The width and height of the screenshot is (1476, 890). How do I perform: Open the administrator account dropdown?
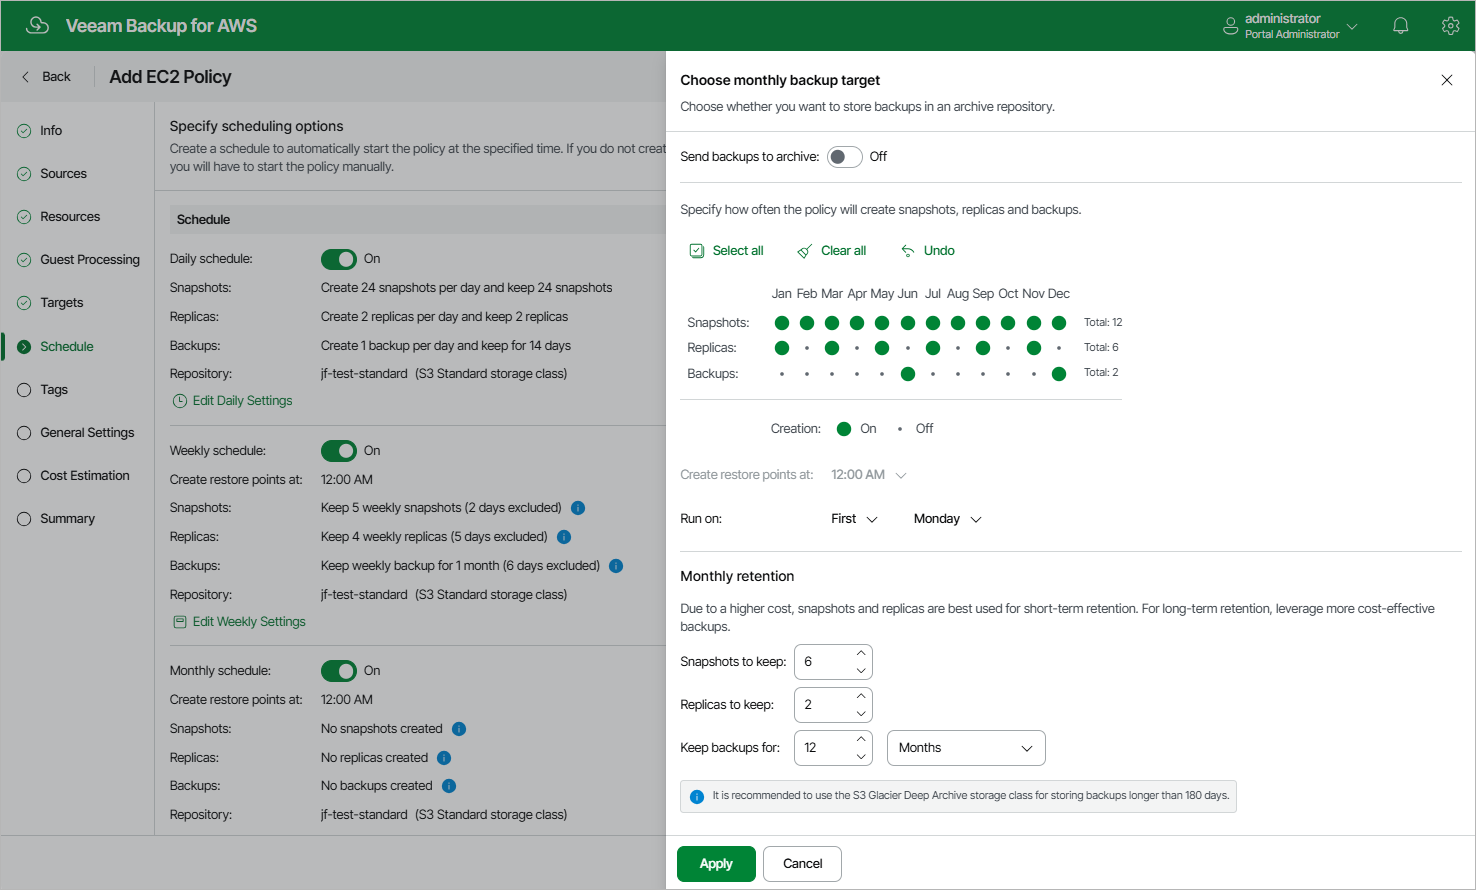[1352, 26]
